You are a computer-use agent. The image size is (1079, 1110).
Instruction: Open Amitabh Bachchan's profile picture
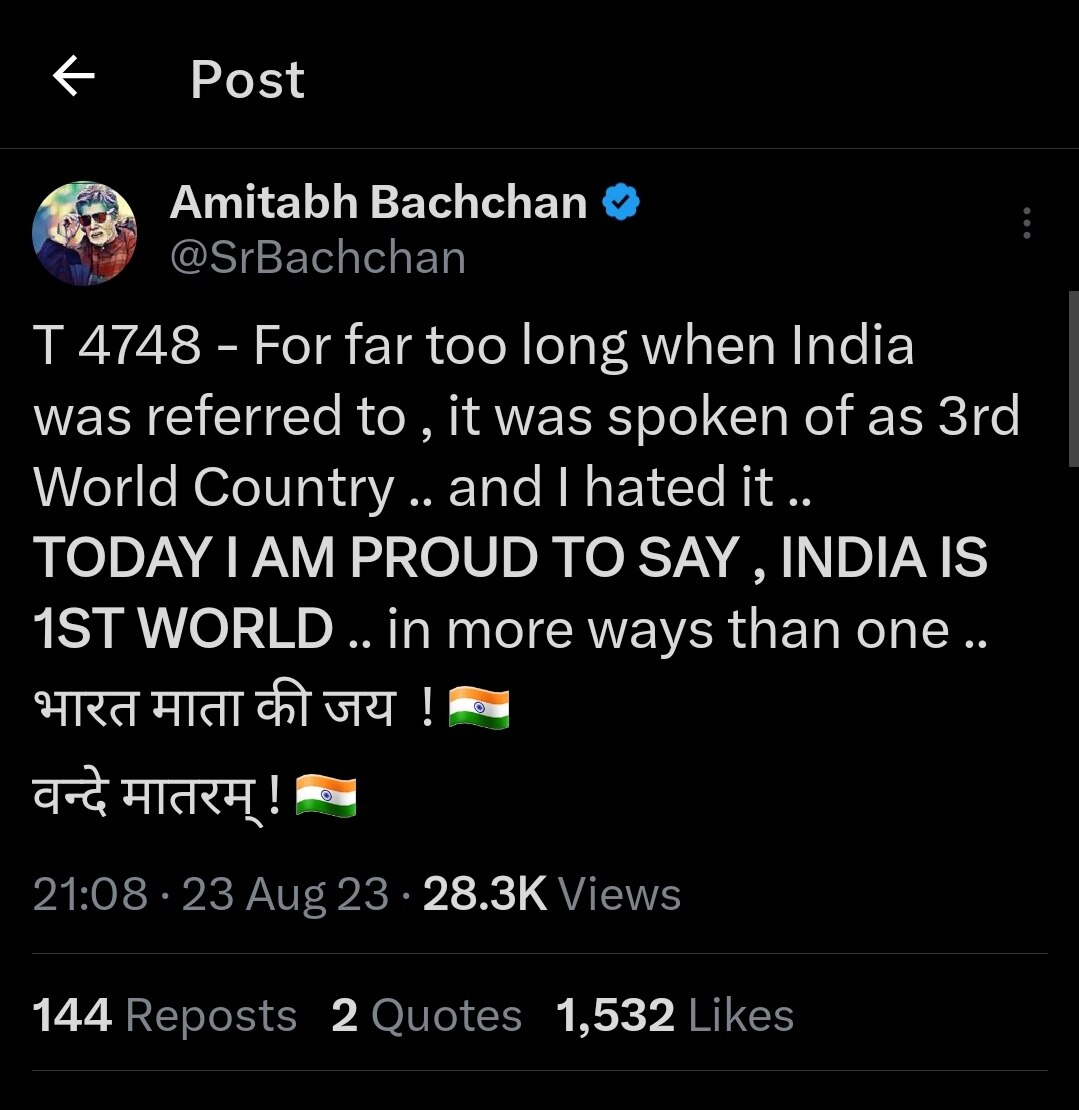click(84, 233)
